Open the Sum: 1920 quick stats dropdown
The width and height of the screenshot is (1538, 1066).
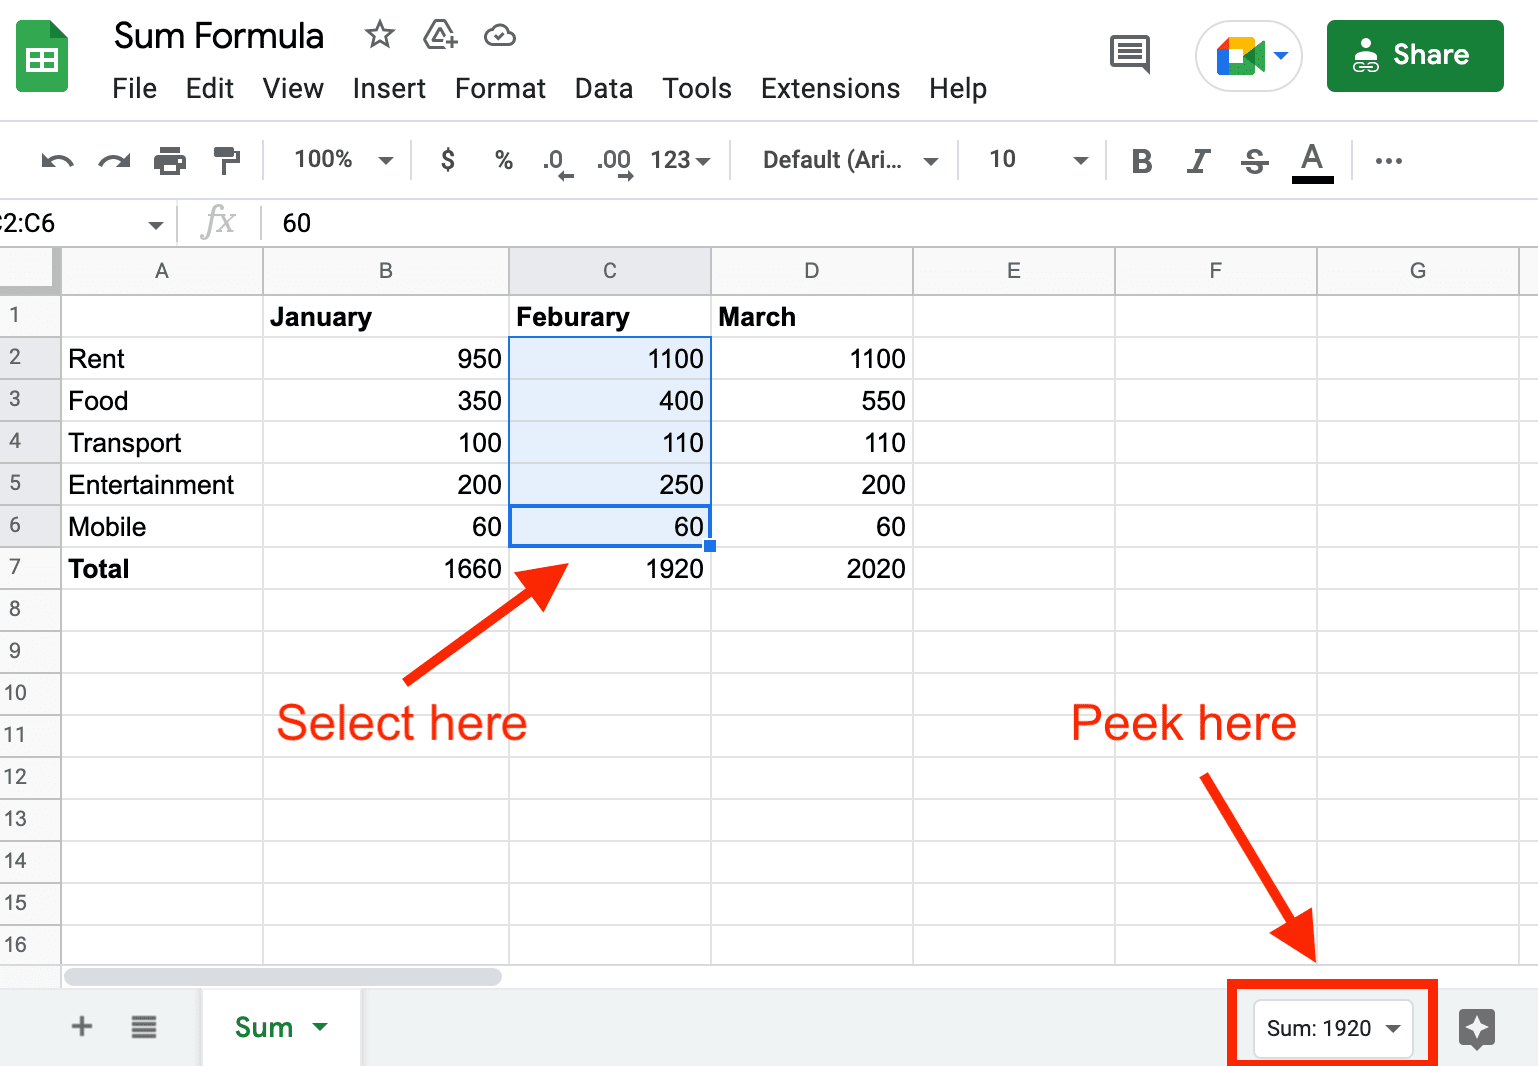(x=1333, y=1028)
